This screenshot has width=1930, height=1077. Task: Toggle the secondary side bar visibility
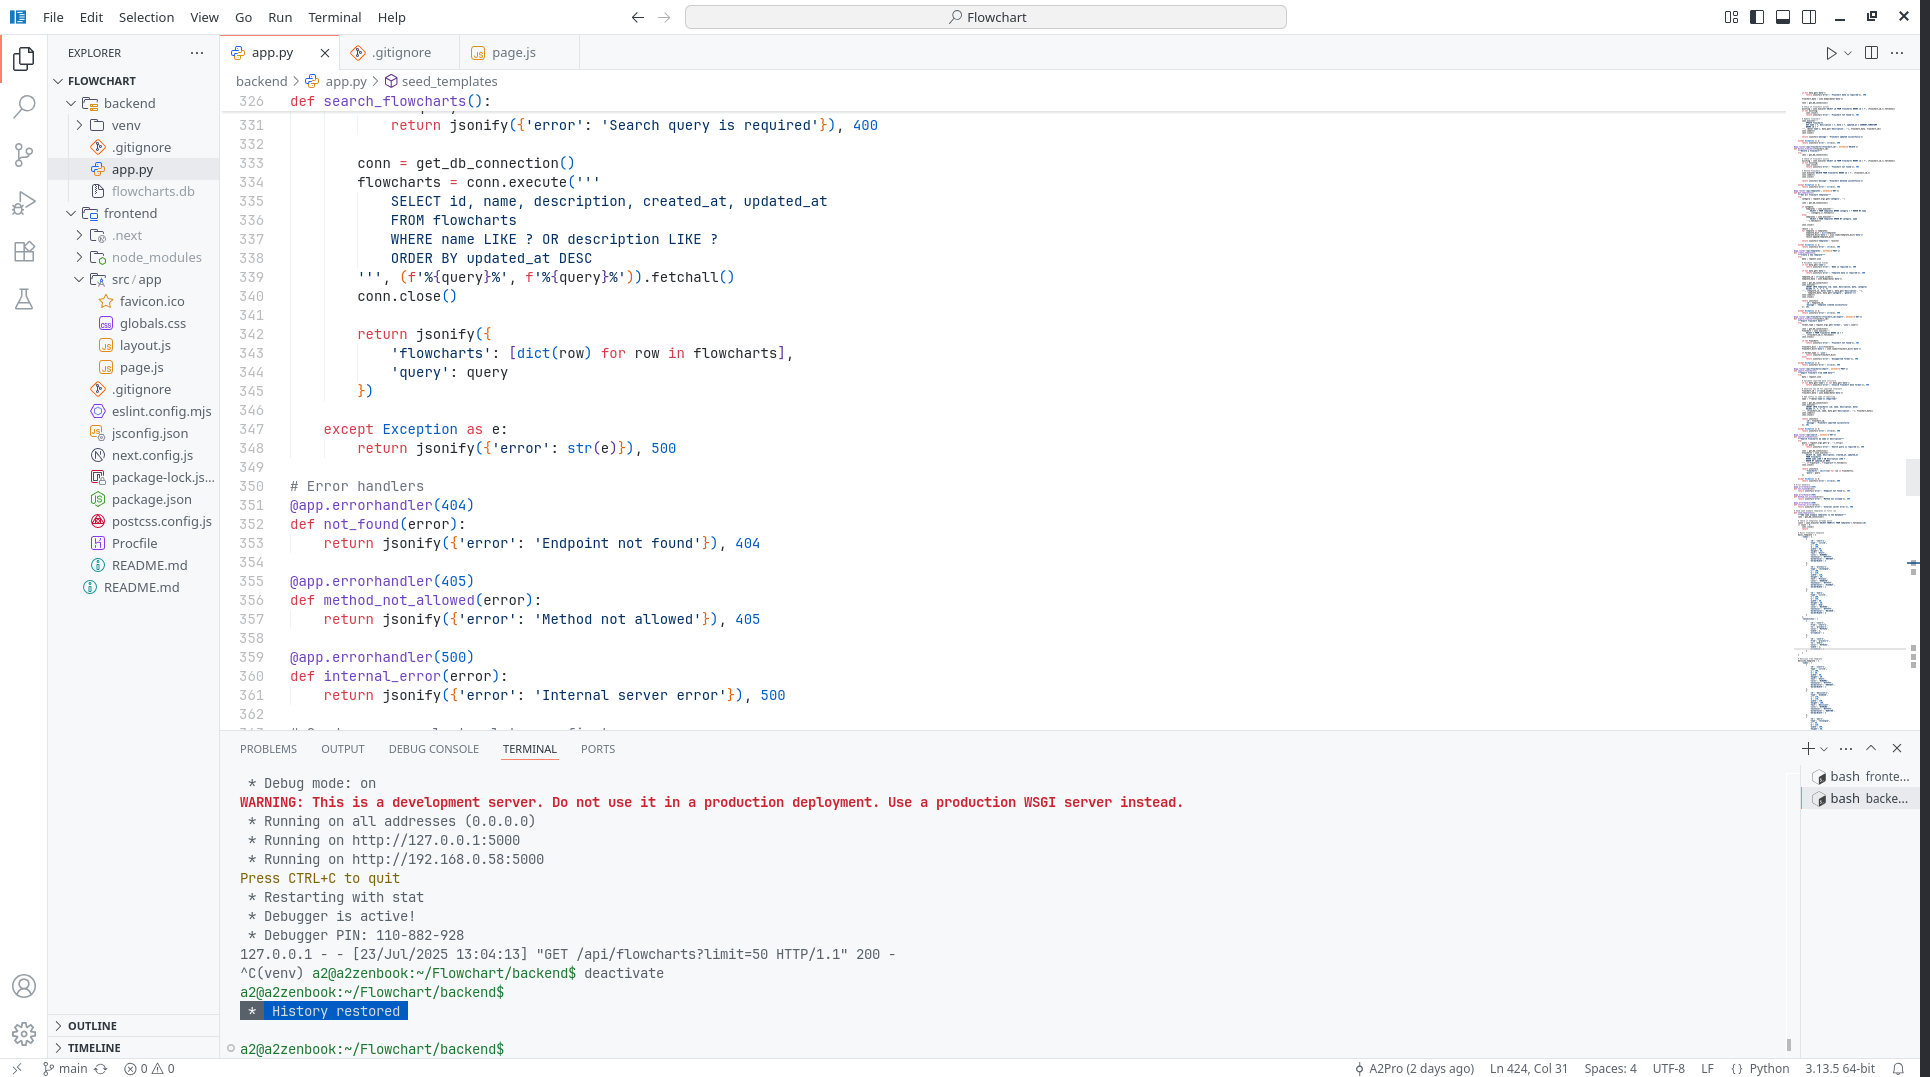tap(1809, 17)
